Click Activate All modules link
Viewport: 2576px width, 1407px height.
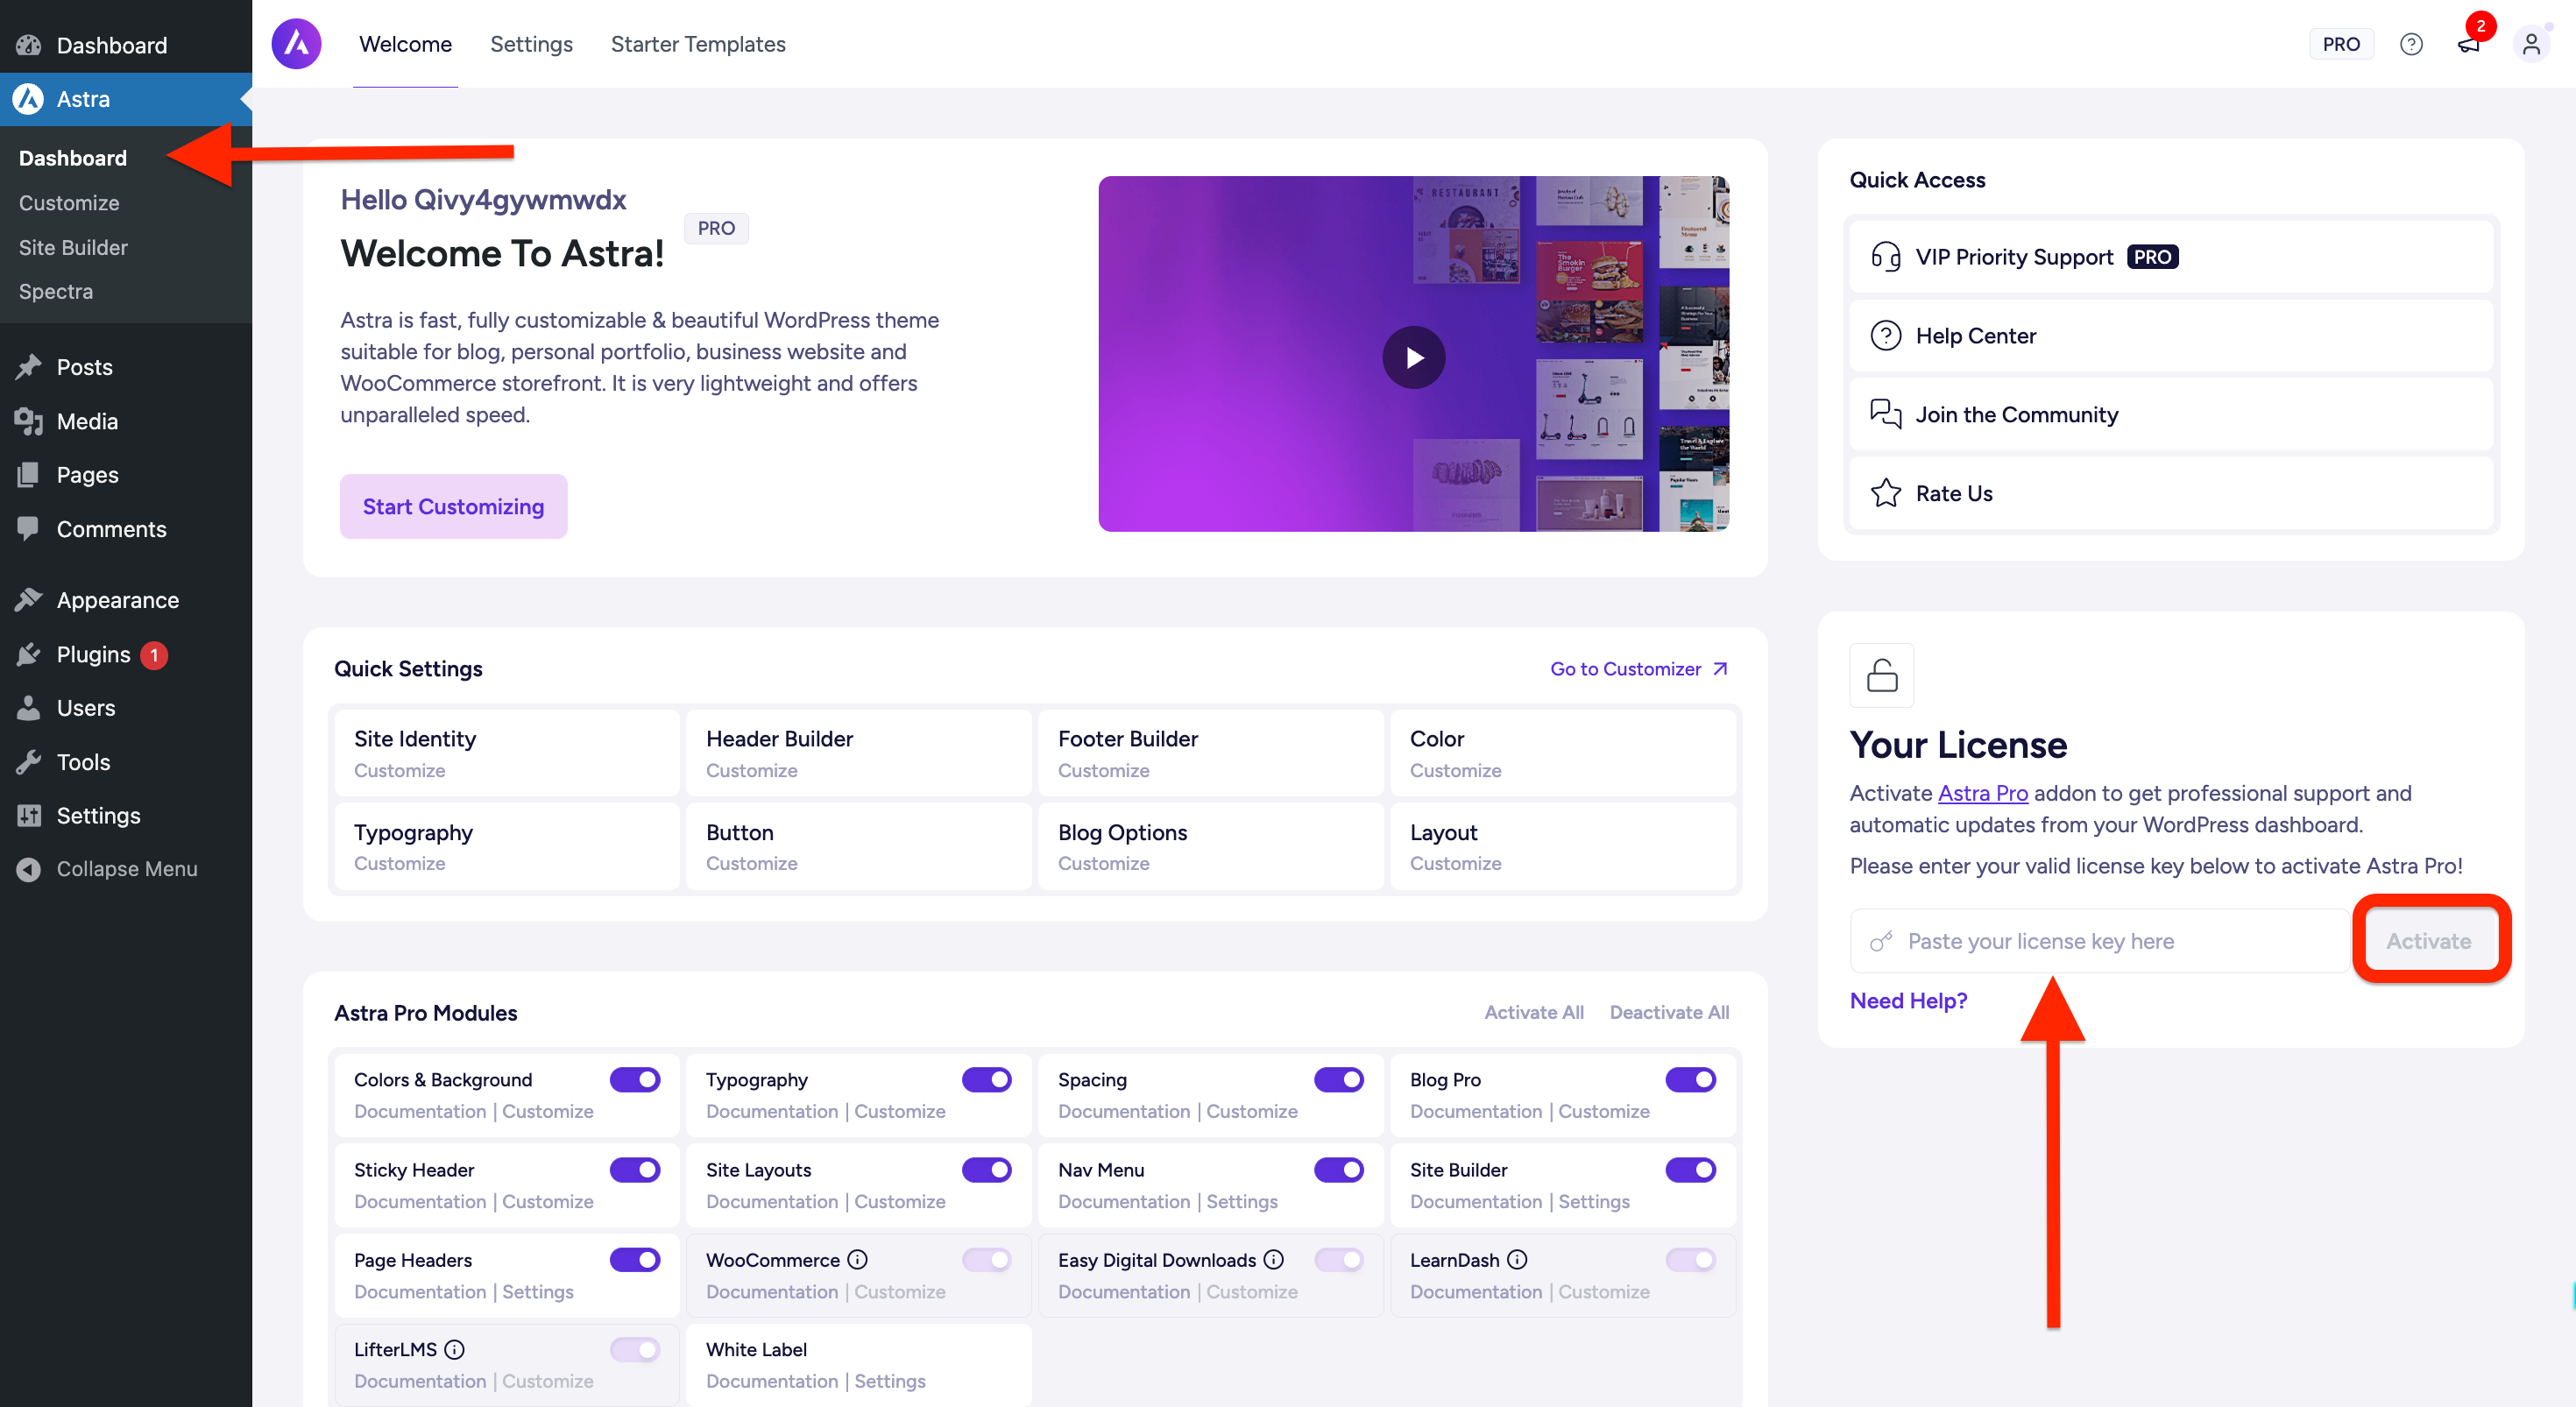1533,1012
